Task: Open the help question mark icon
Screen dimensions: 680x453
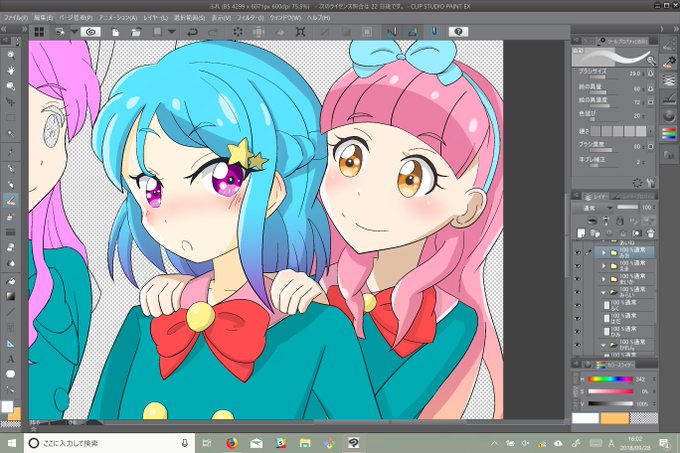Action: pos(458,32)
